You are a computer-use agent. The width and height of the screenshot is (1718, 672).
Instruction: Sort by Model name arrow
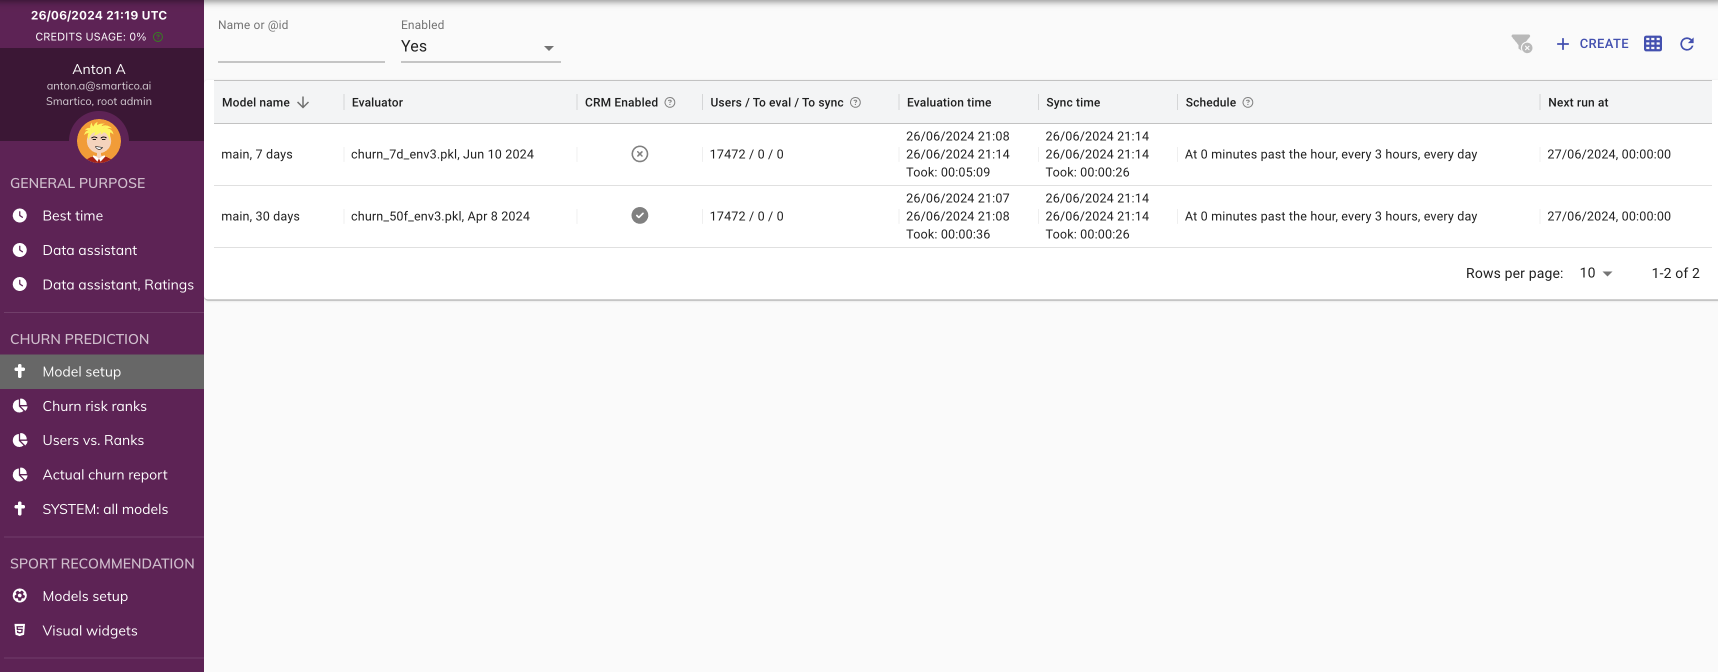[303, 103]
